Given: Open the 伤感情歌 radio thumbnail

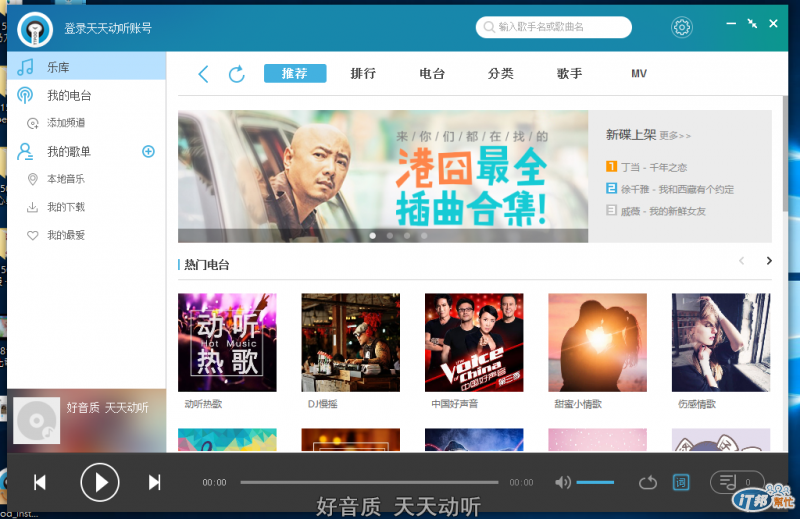Looking at the screenshot, I should pyautogui.click(x=721, y=342).
